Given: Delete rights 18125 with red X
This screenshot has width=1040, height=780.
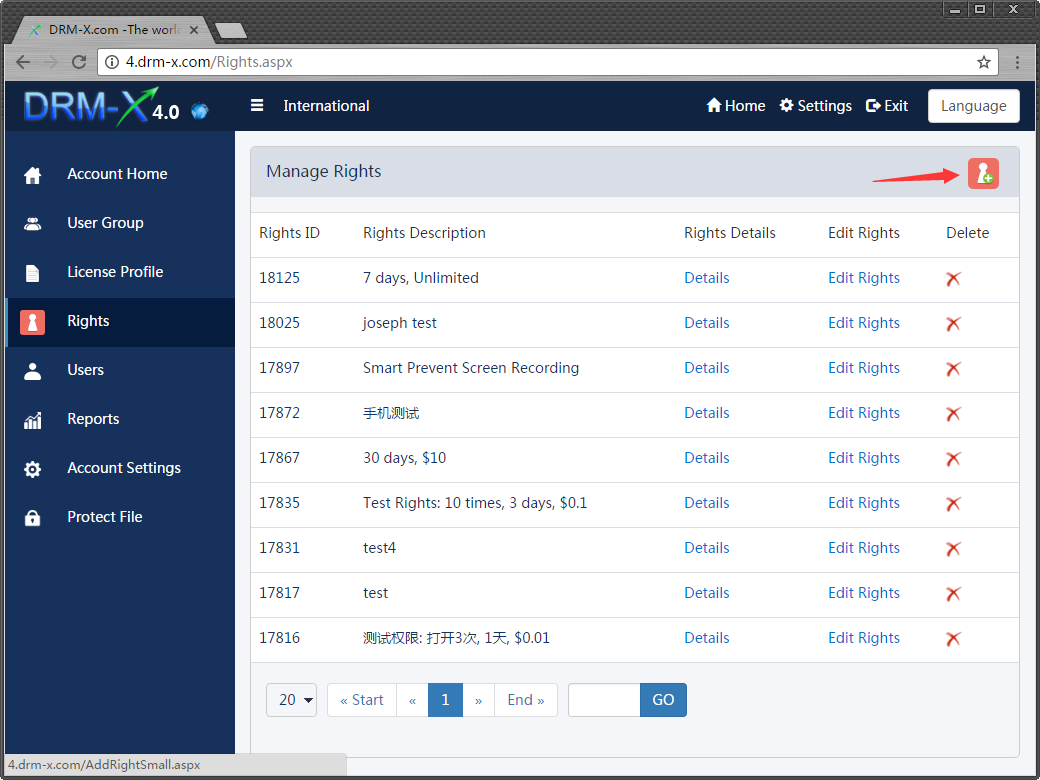Looking at the screenshot, I should (953, 279).
